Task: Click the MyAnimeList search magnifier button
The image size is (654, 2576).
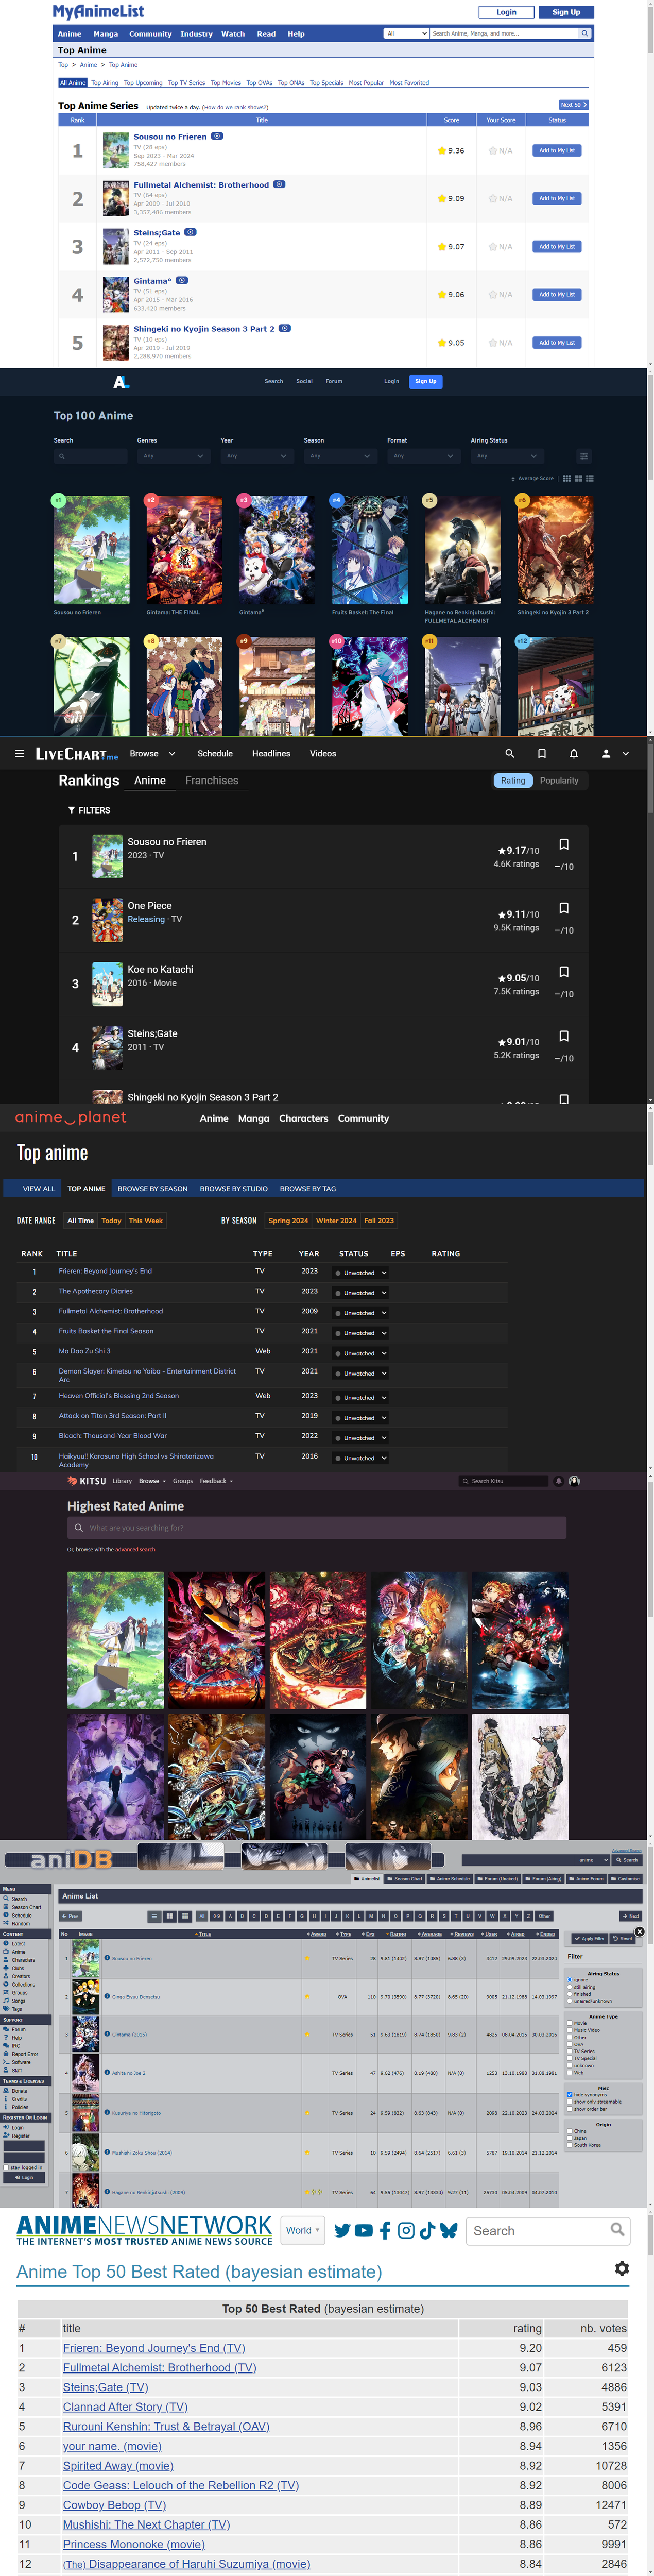Action: [585, 33]
